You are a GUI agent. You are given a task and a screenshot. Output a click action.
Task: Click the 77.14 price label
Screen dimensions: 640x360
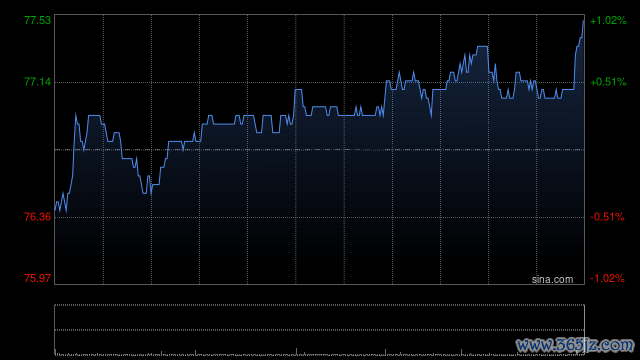pos(38,82)
